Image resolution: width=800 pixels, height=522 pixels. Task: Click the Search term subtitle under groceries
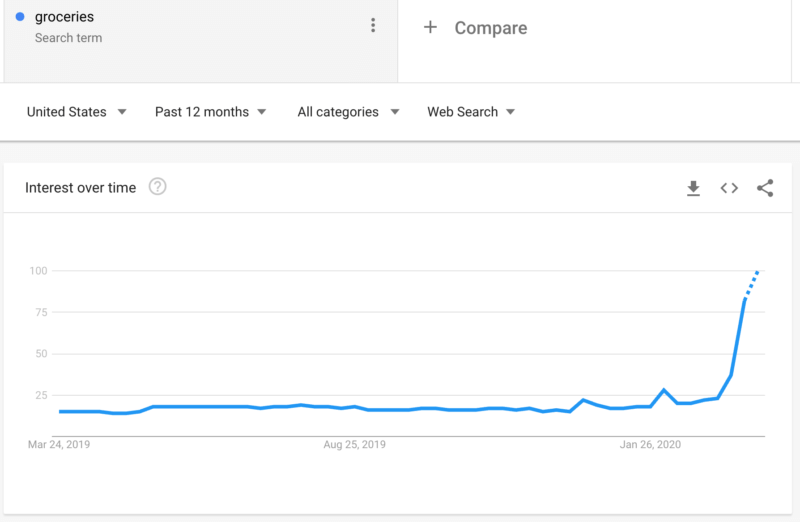point(68,38)
